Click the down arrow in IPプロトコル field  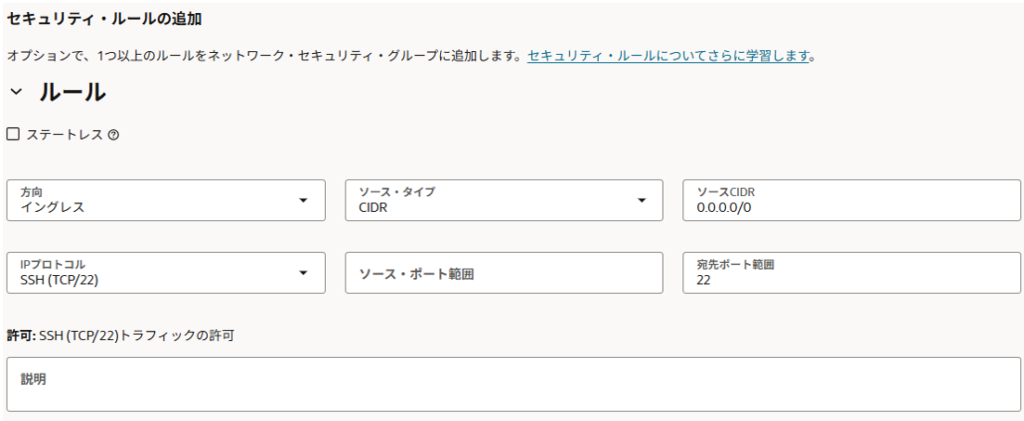[x=304, y=273]
